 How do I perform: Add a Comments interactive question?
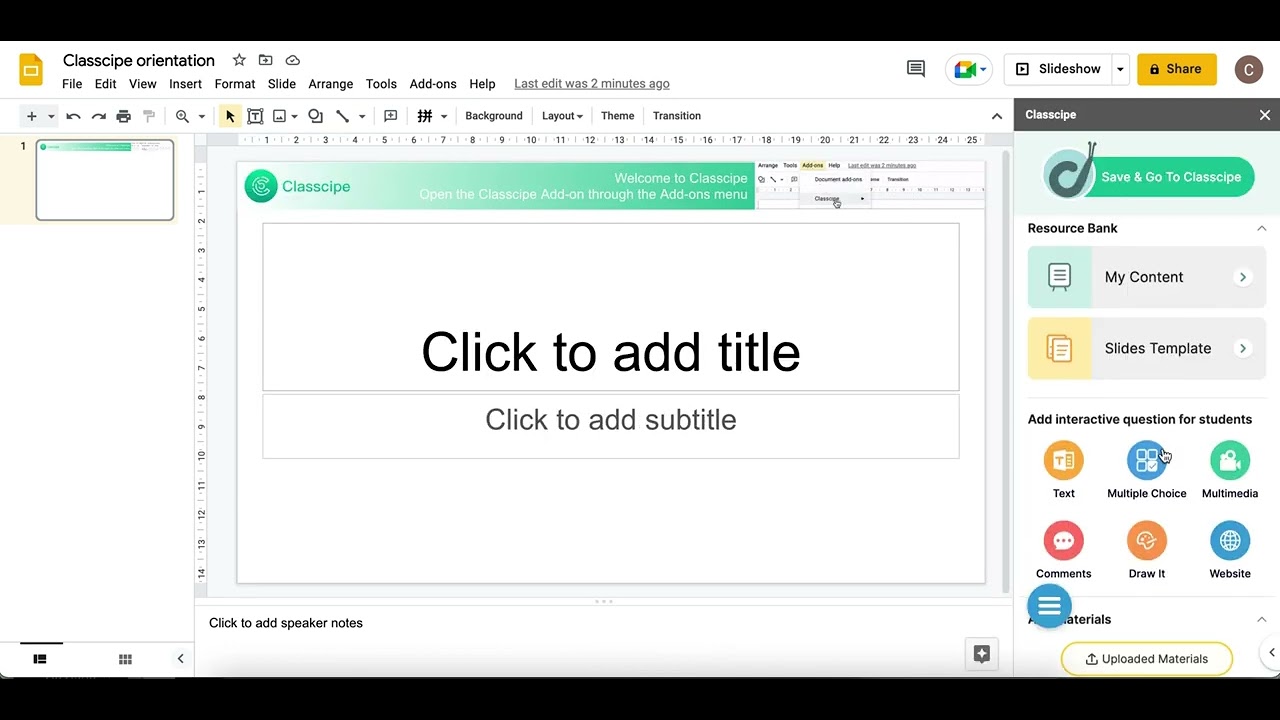point(1063,541)
